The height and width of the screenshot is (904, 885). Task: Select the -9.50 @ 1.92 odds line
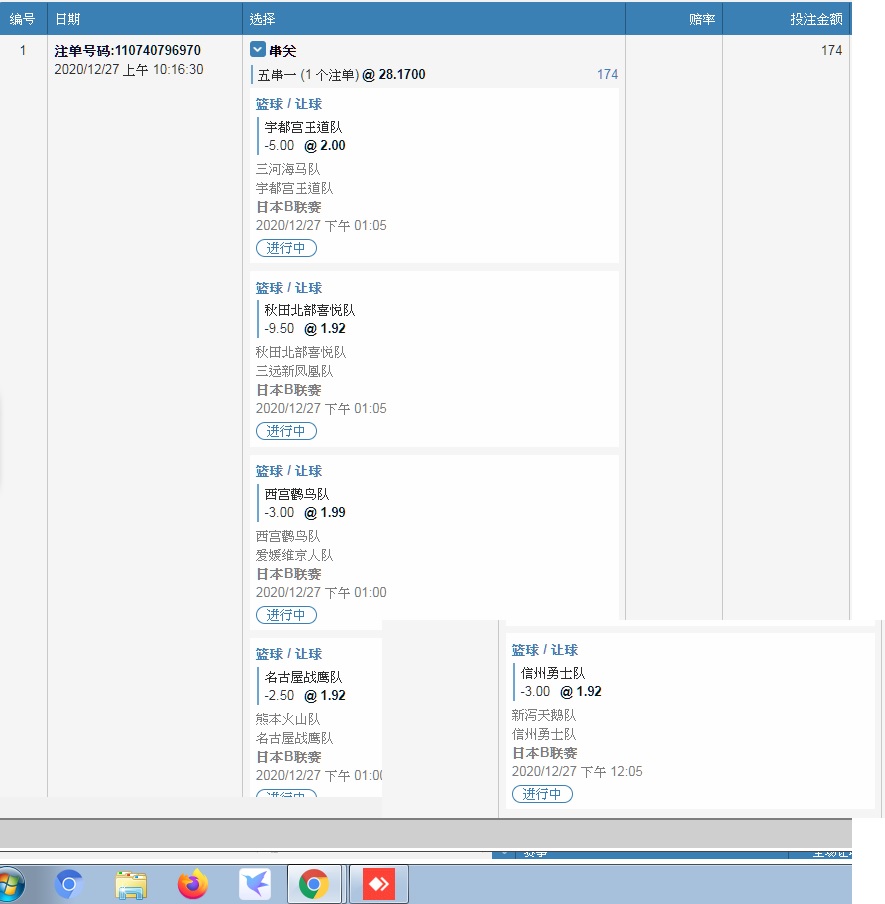304,329
